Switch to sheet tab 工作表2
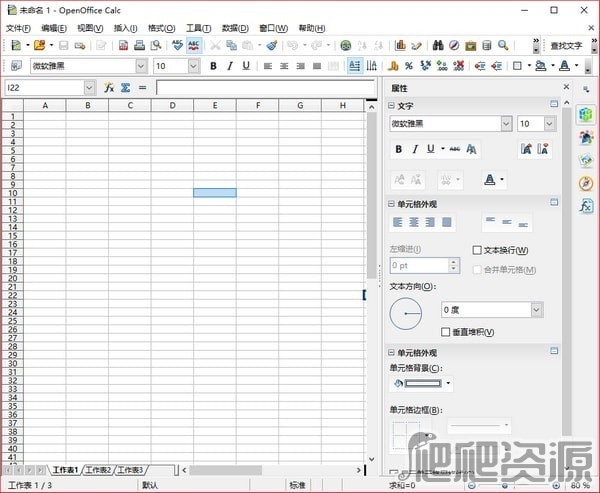 point(98,470)
